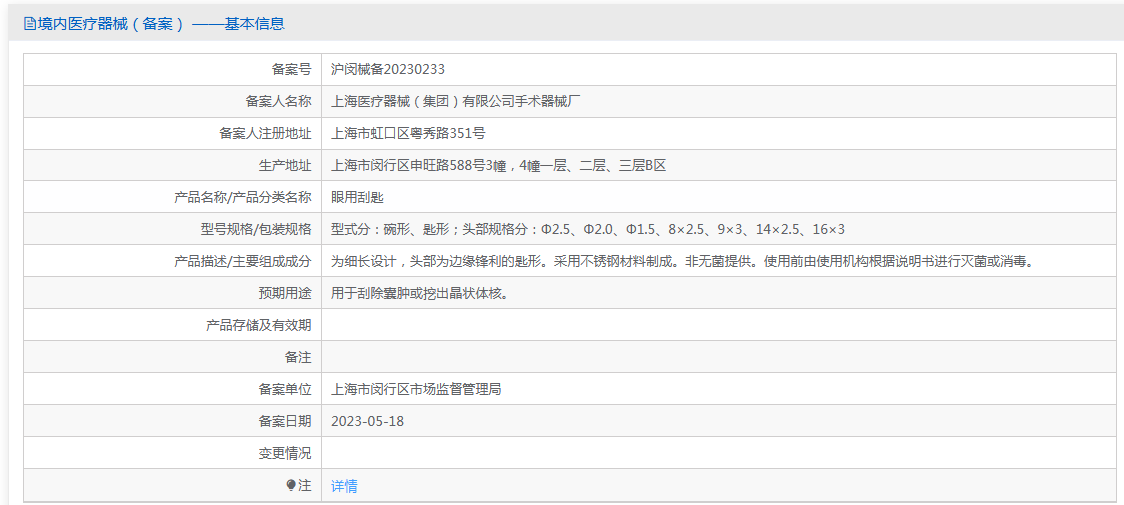Click the 备案人名称 label
The image size is (1124, 505).
pyautogui.click(x=278, y=101)
